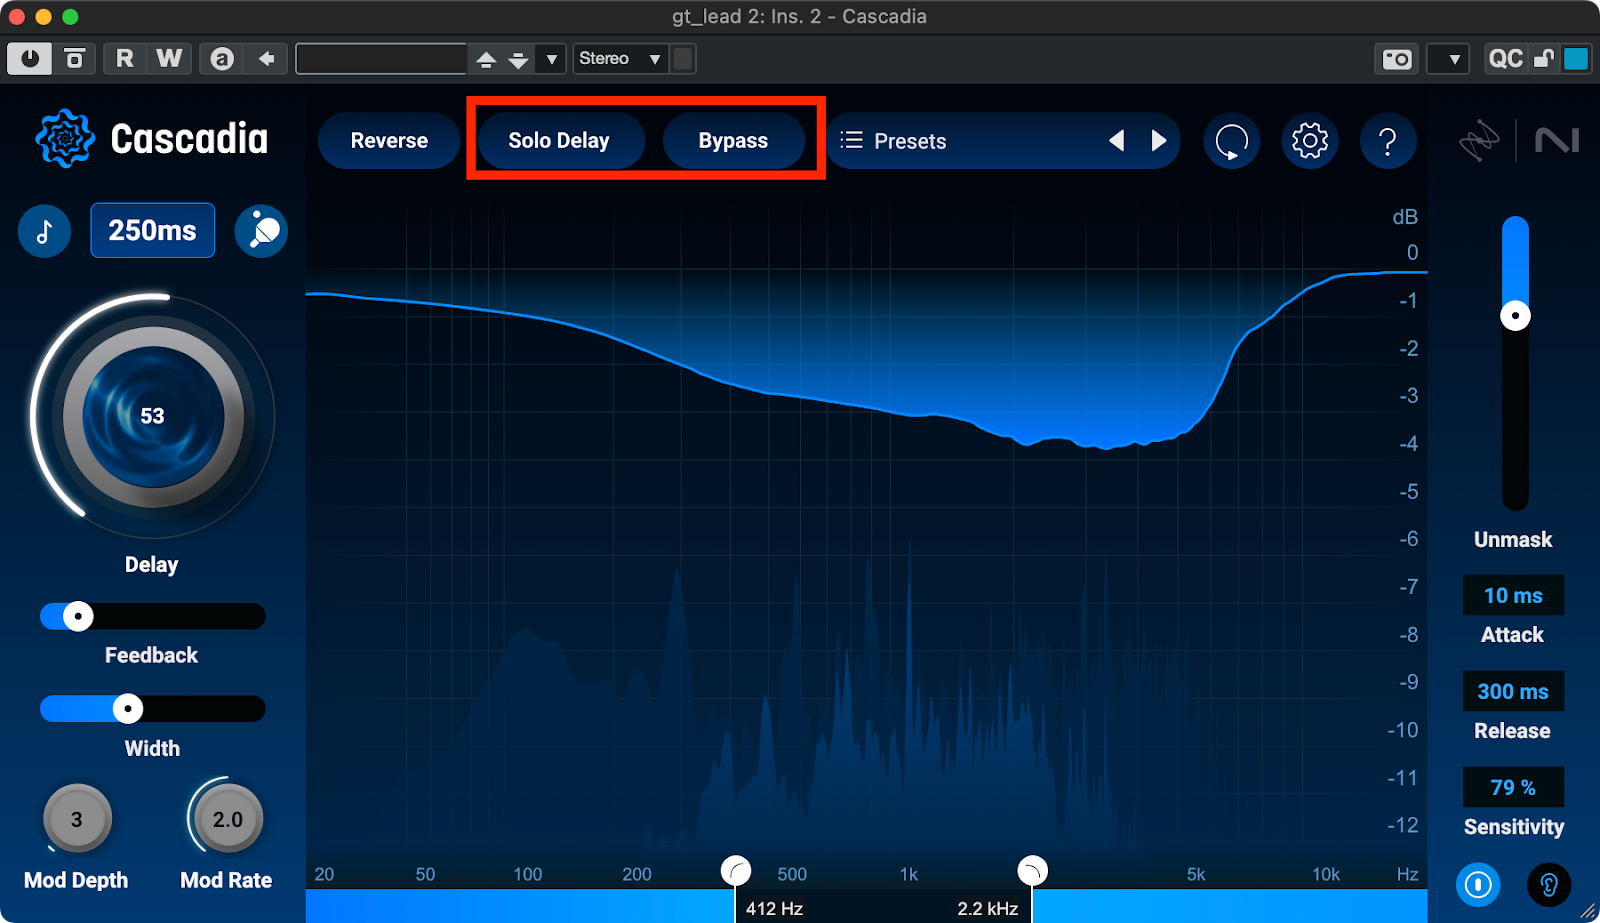
Task: Open the Stereo channel configuration dropdown
Action: pos(620,59)
